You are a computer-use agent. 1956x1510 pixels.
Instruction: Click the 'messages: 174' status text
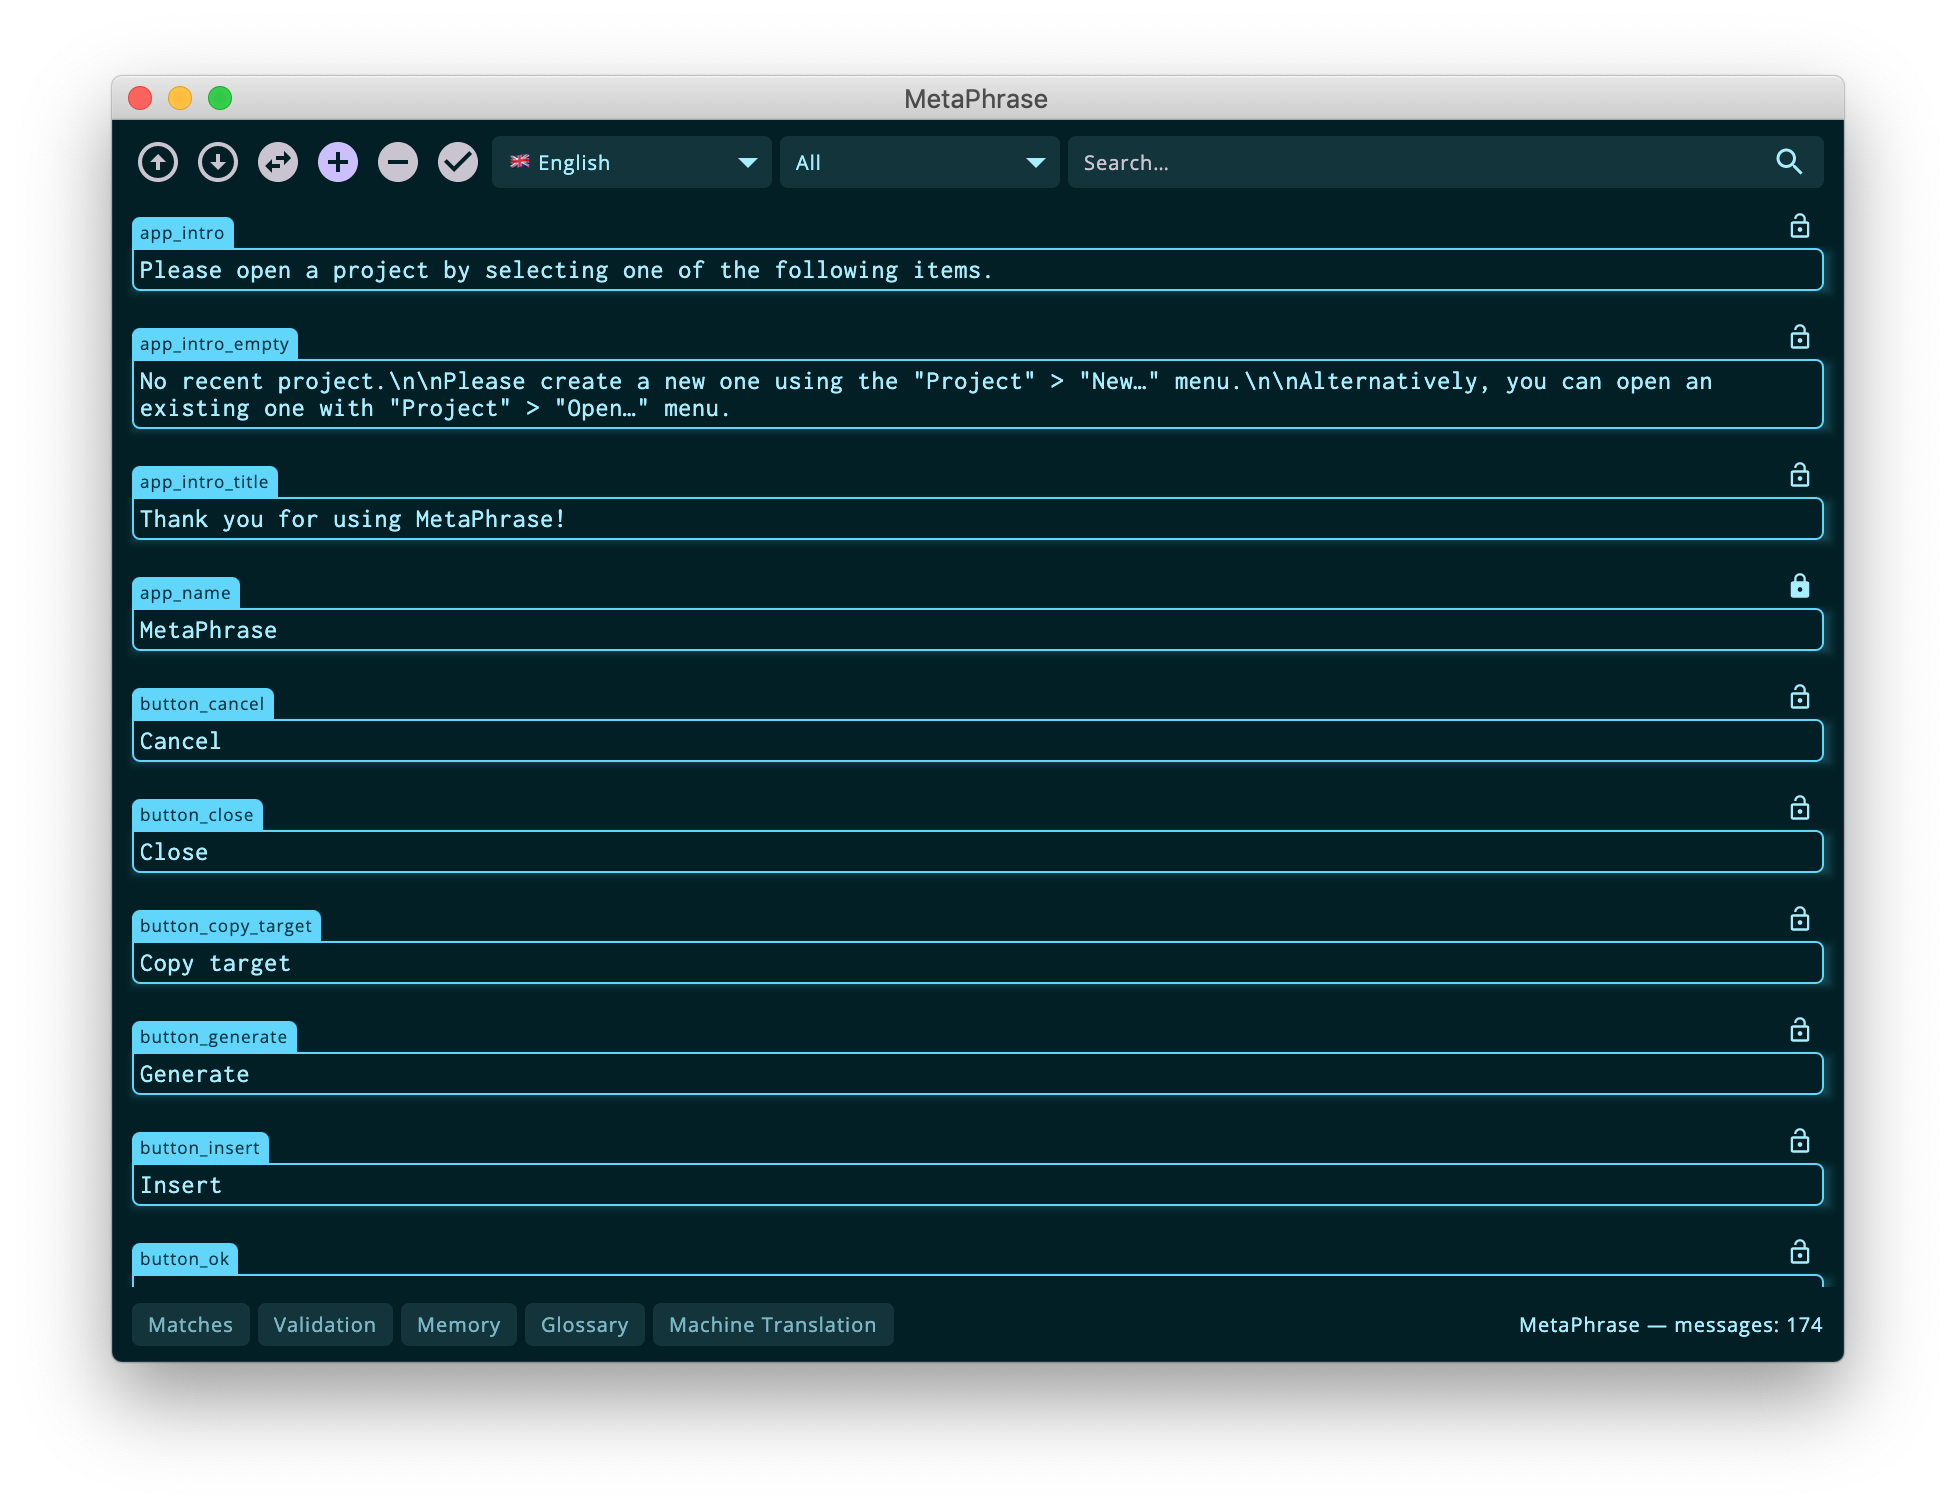(x=1748, y=1325)
